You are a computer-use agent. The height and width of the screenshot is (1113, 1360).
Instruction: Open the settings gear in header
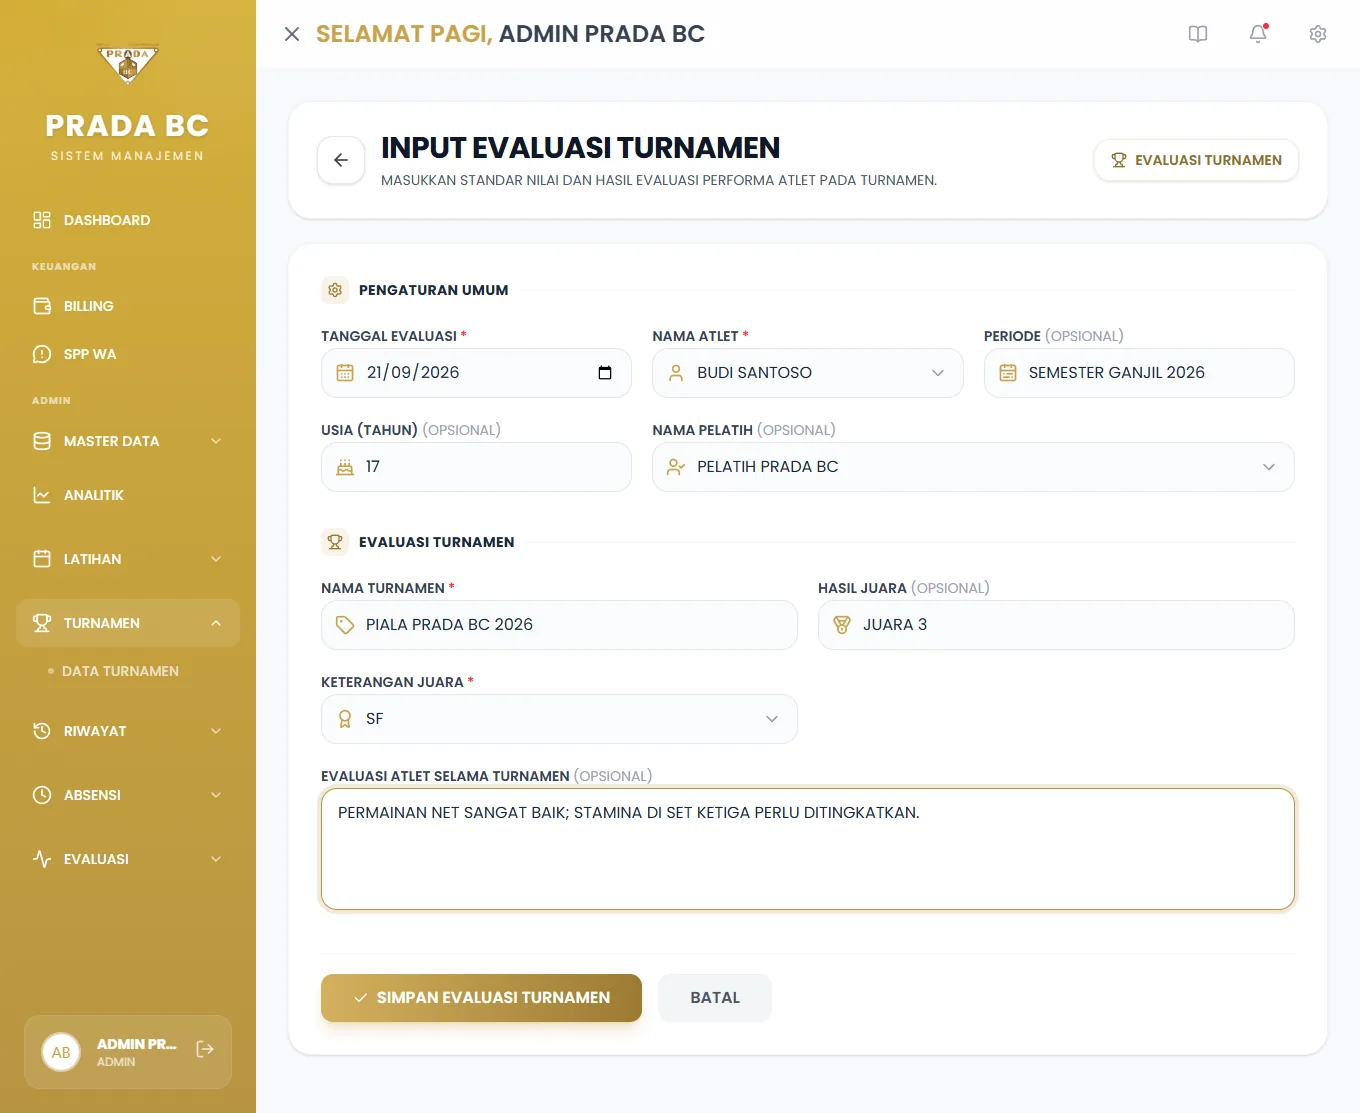1318,34
